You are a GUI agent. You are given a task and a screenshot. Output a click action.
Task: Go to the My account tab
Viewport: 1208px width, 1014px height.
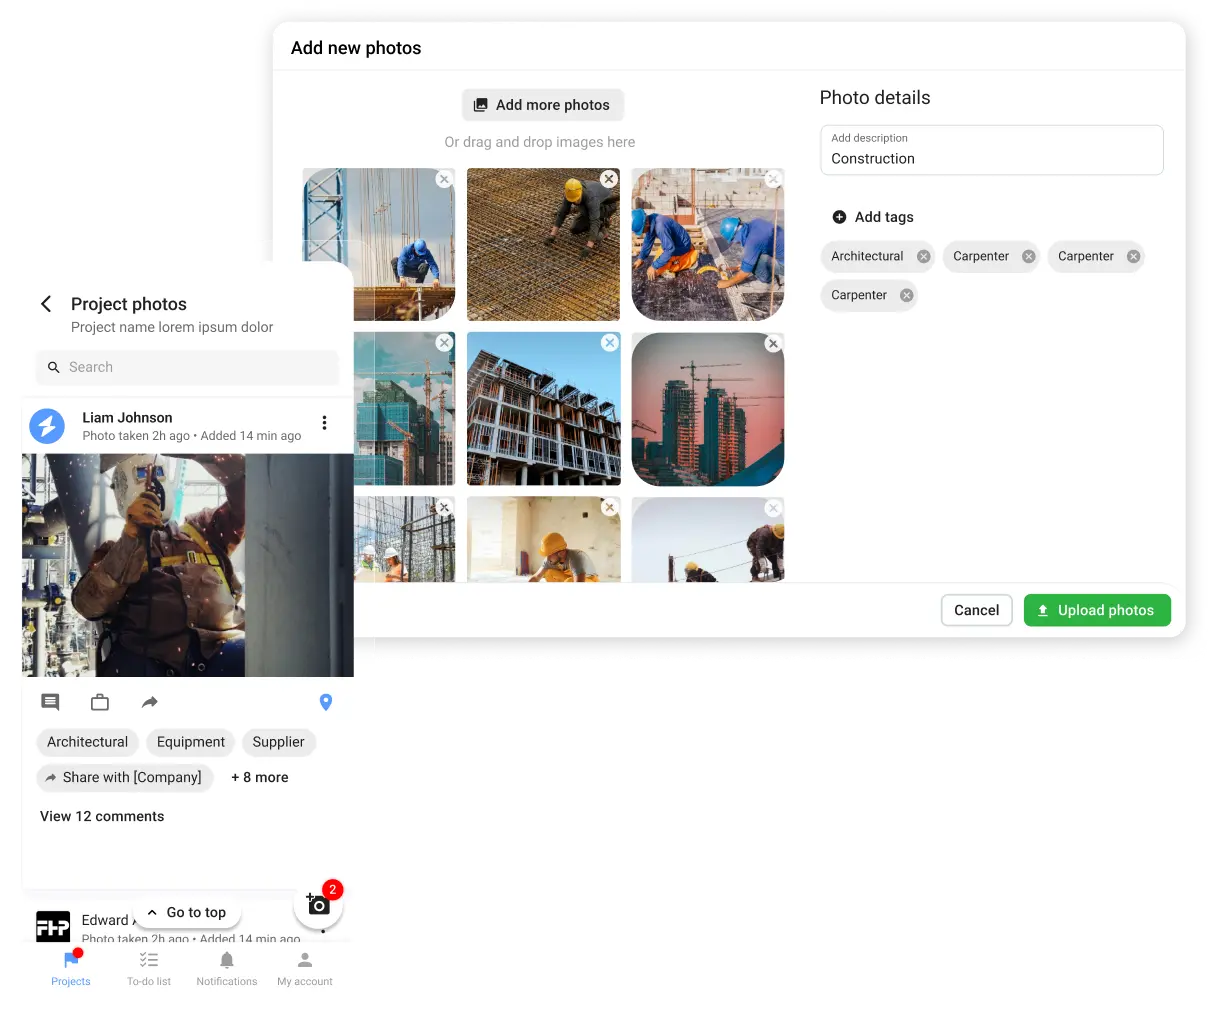[305, 968]
